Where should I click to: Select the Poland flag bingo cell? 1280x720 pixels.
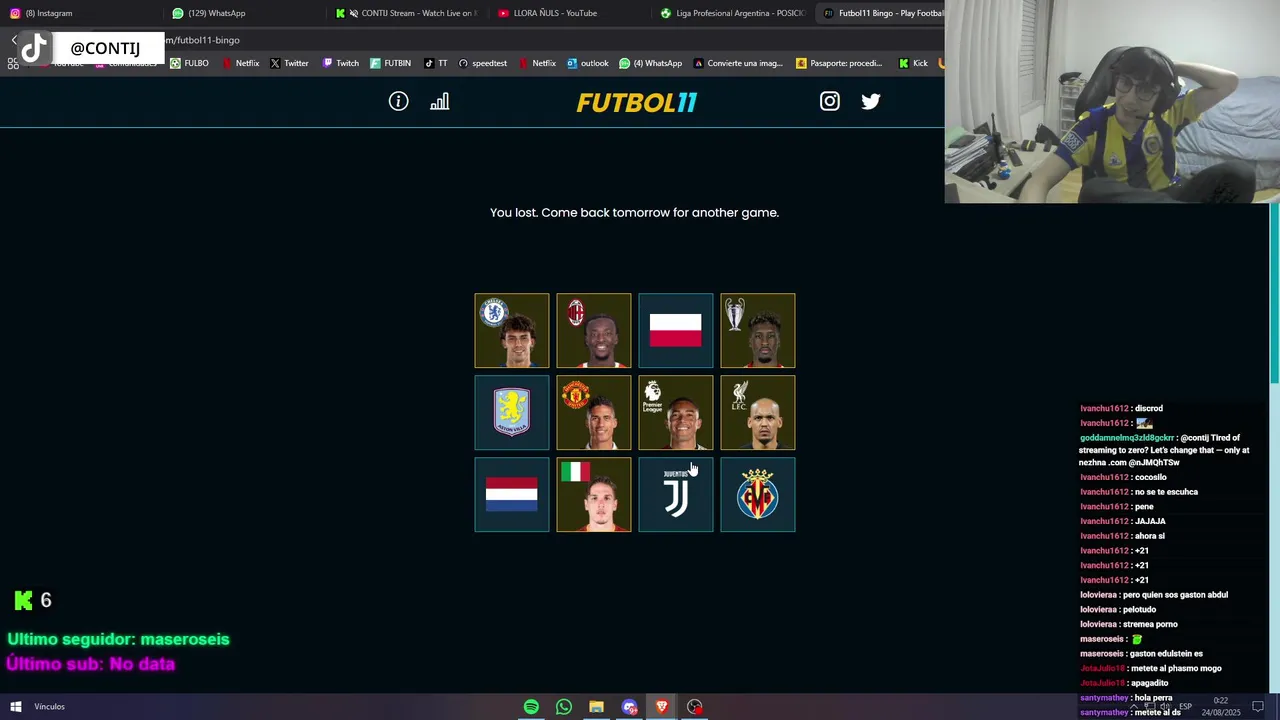[676, 330]
